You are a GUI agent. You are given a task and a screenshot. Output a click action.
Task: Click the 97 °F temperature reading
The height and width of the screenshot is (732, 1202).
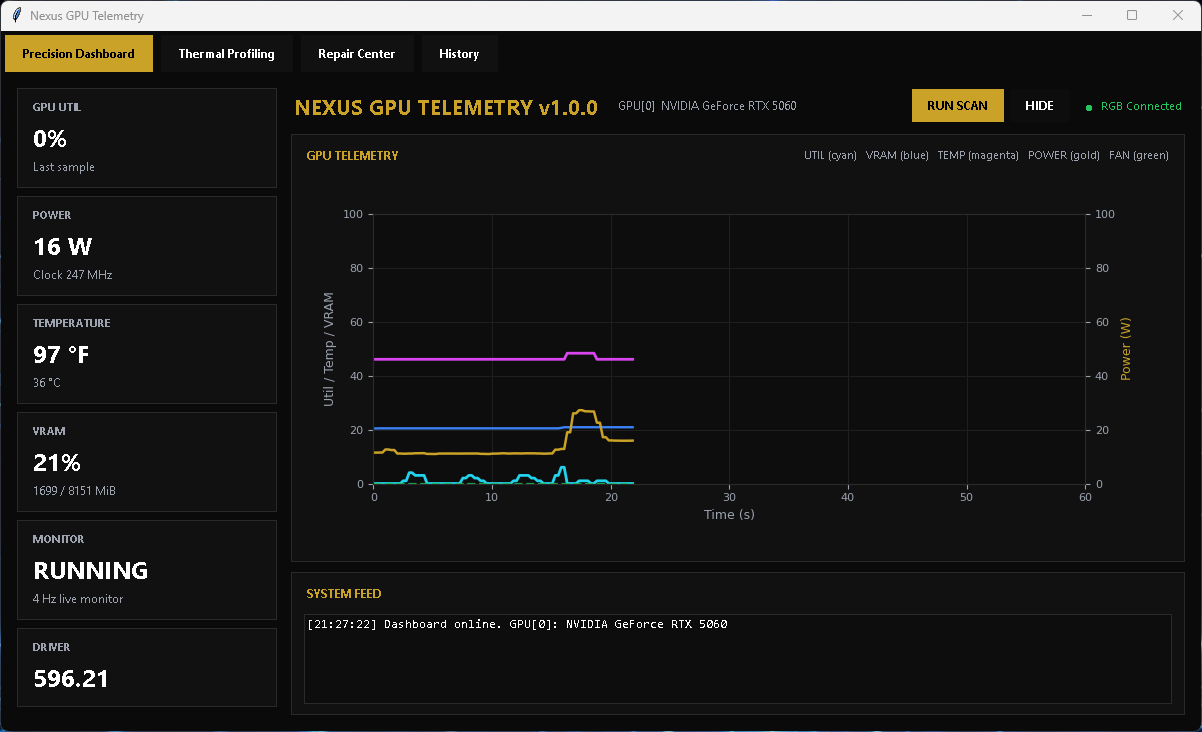[x=62, y=355]
